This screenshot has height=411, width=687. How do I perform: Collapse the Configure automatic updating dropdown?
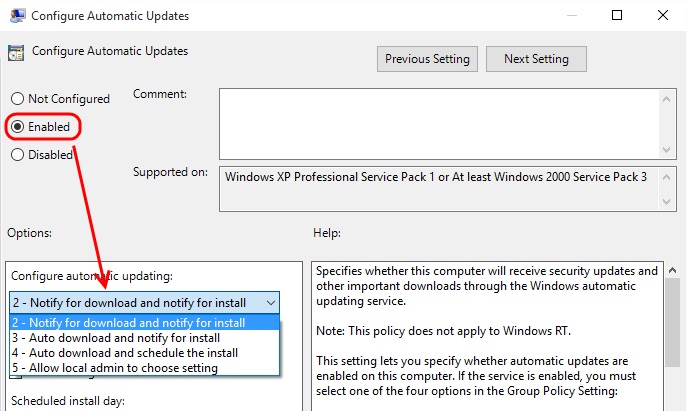[271, 301]
